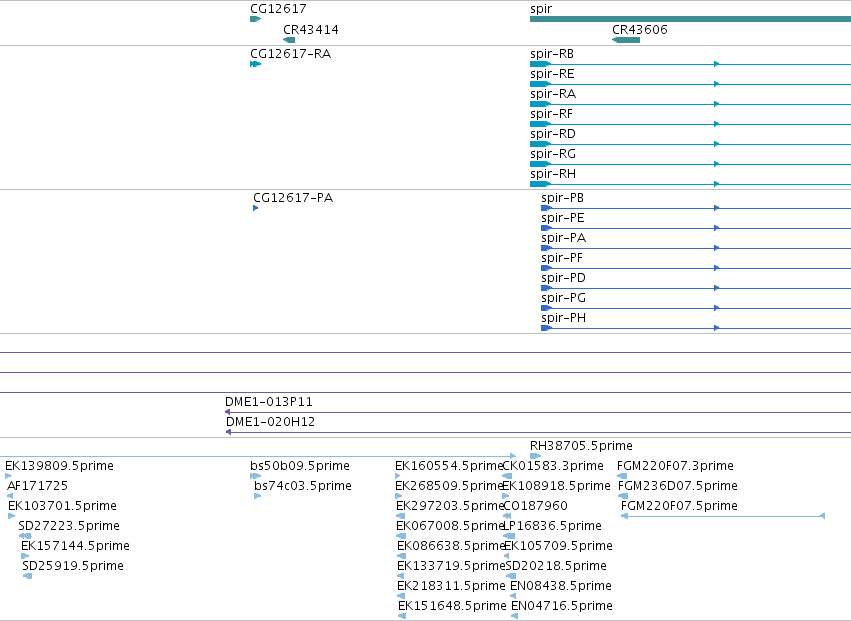
Task: Click the DME1-020H12 clone label
Action: click(x=270, y=422)
